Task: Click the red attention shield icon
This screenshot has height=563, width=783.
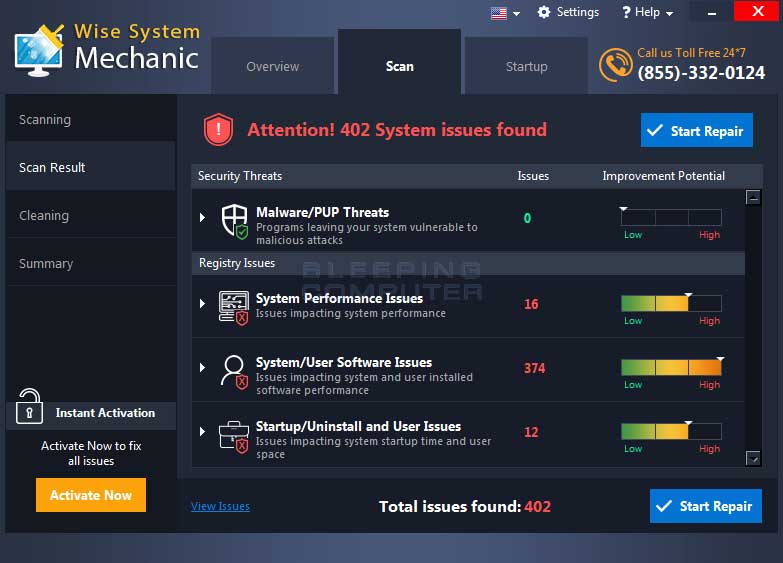Action: [218, 130]
